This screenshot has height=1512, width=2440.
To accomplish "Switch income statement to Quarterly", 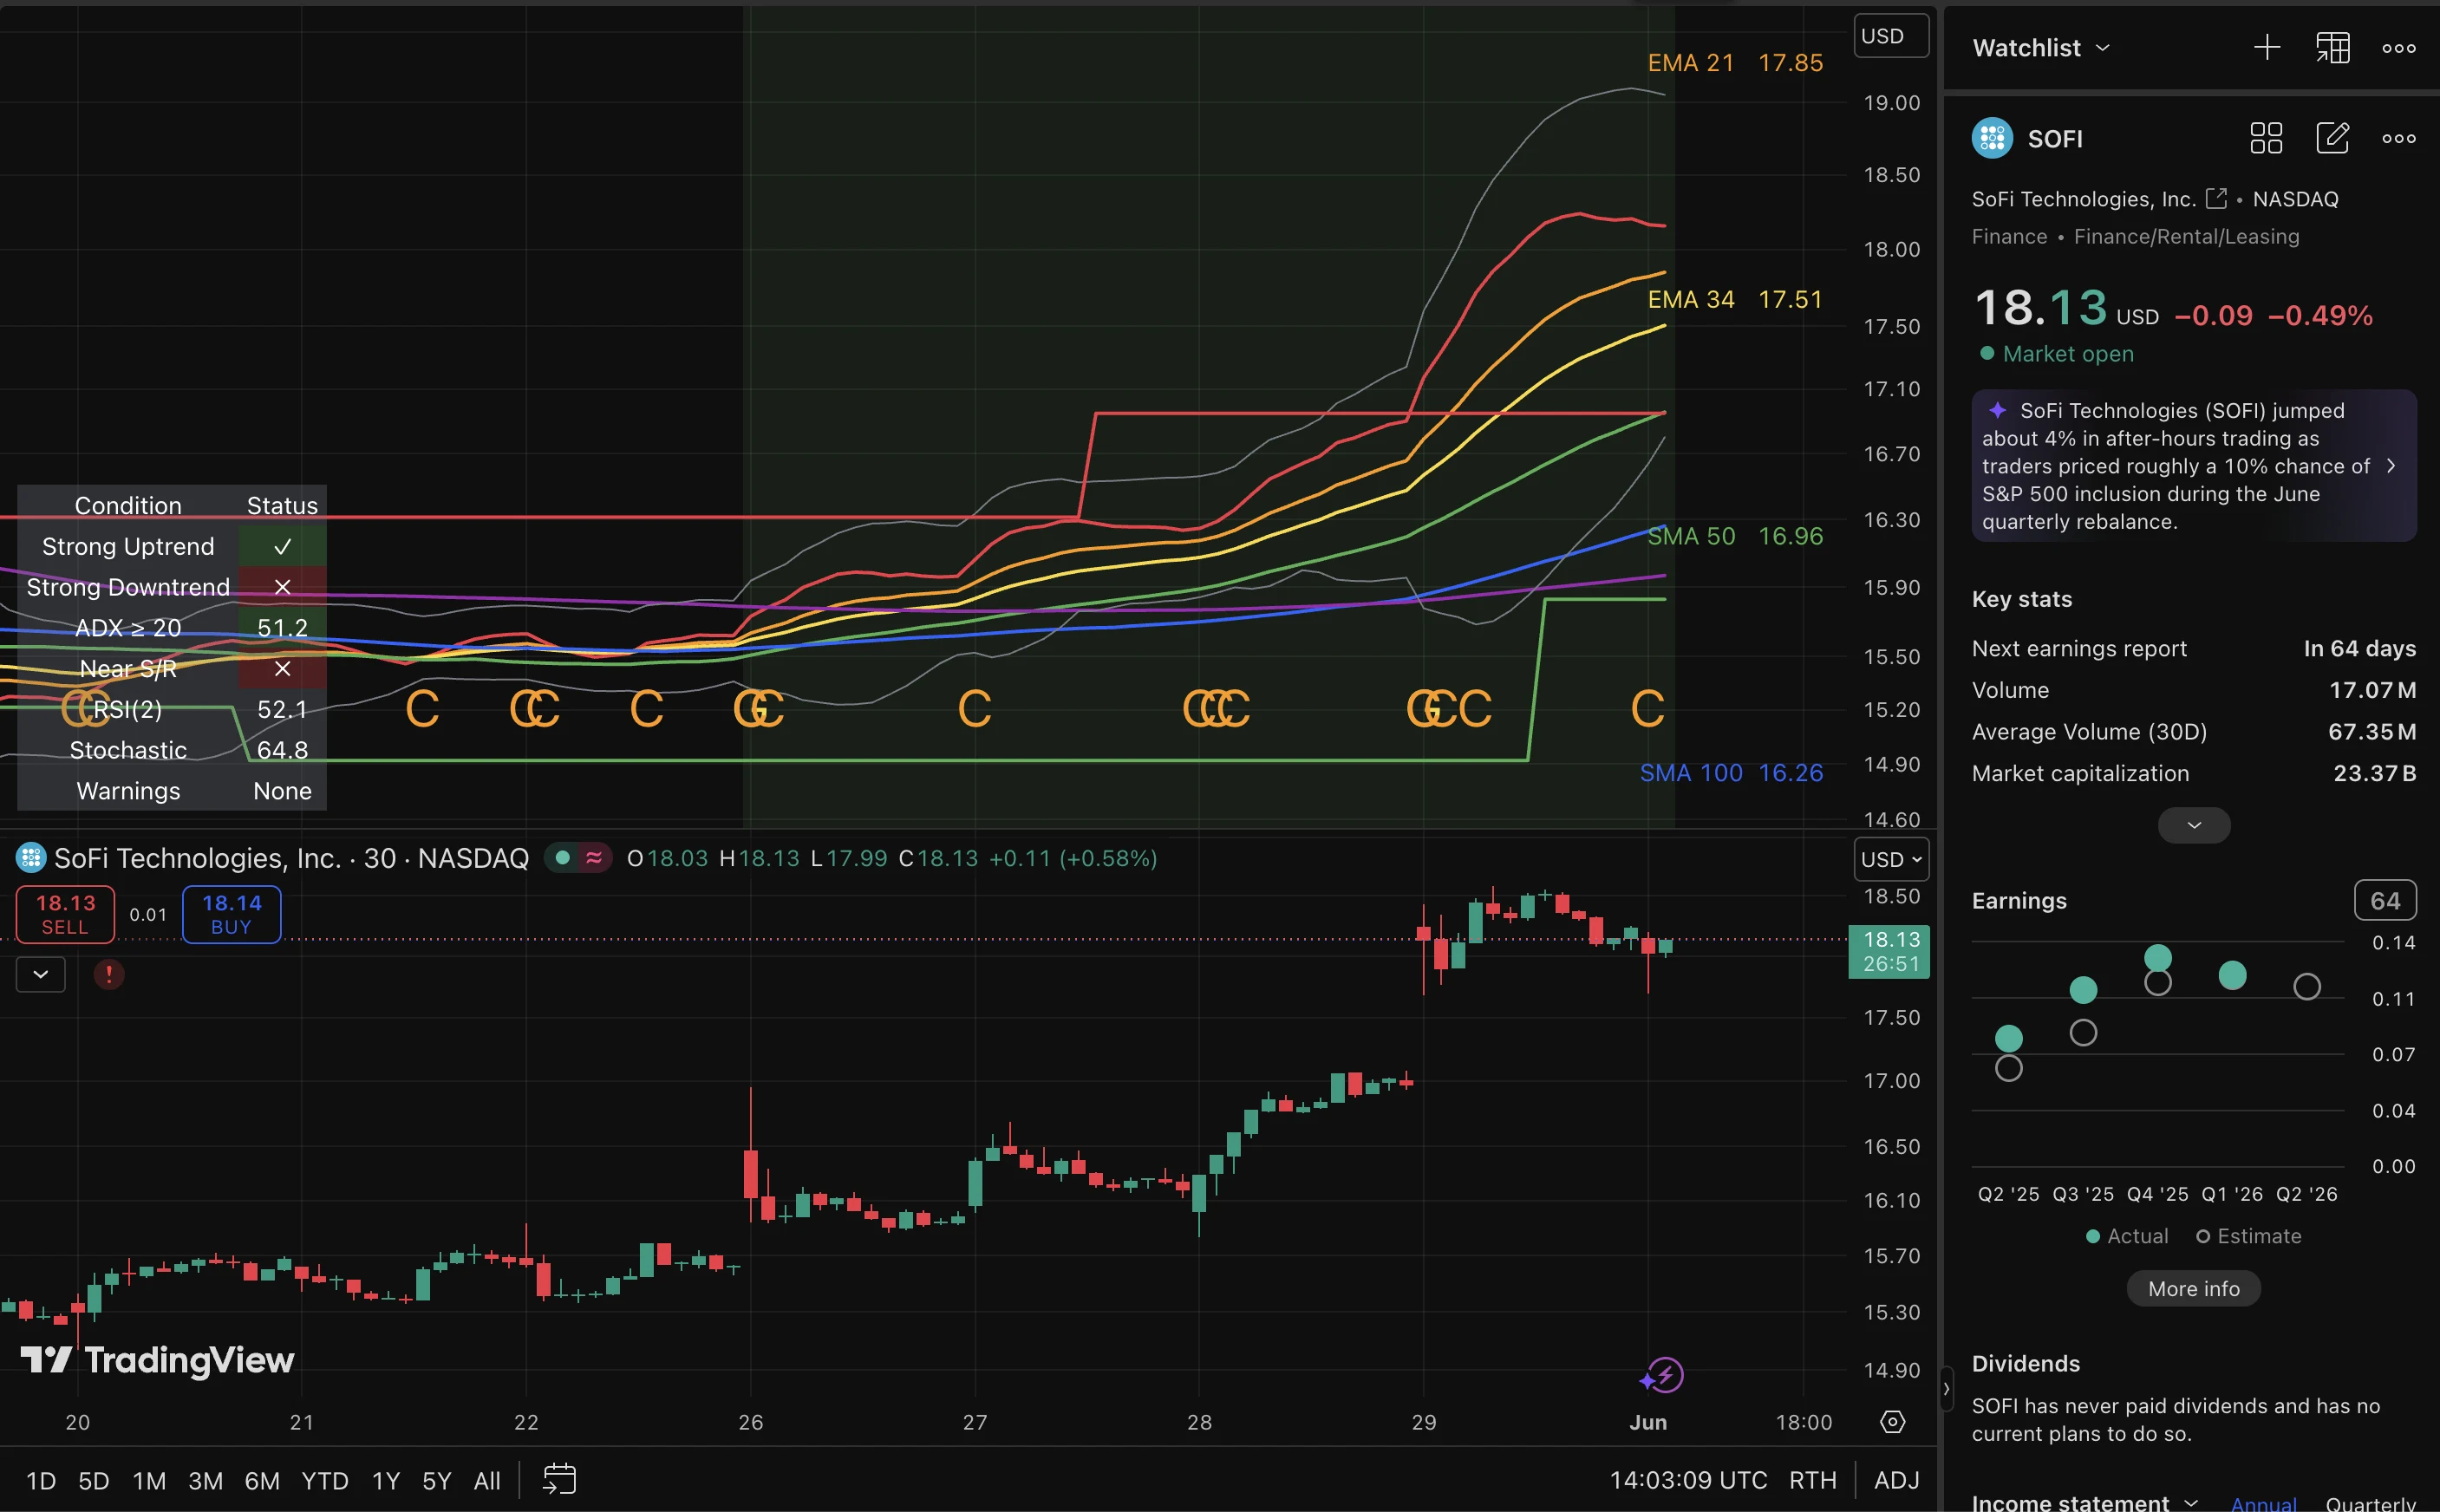I will coord(2370,1503).
